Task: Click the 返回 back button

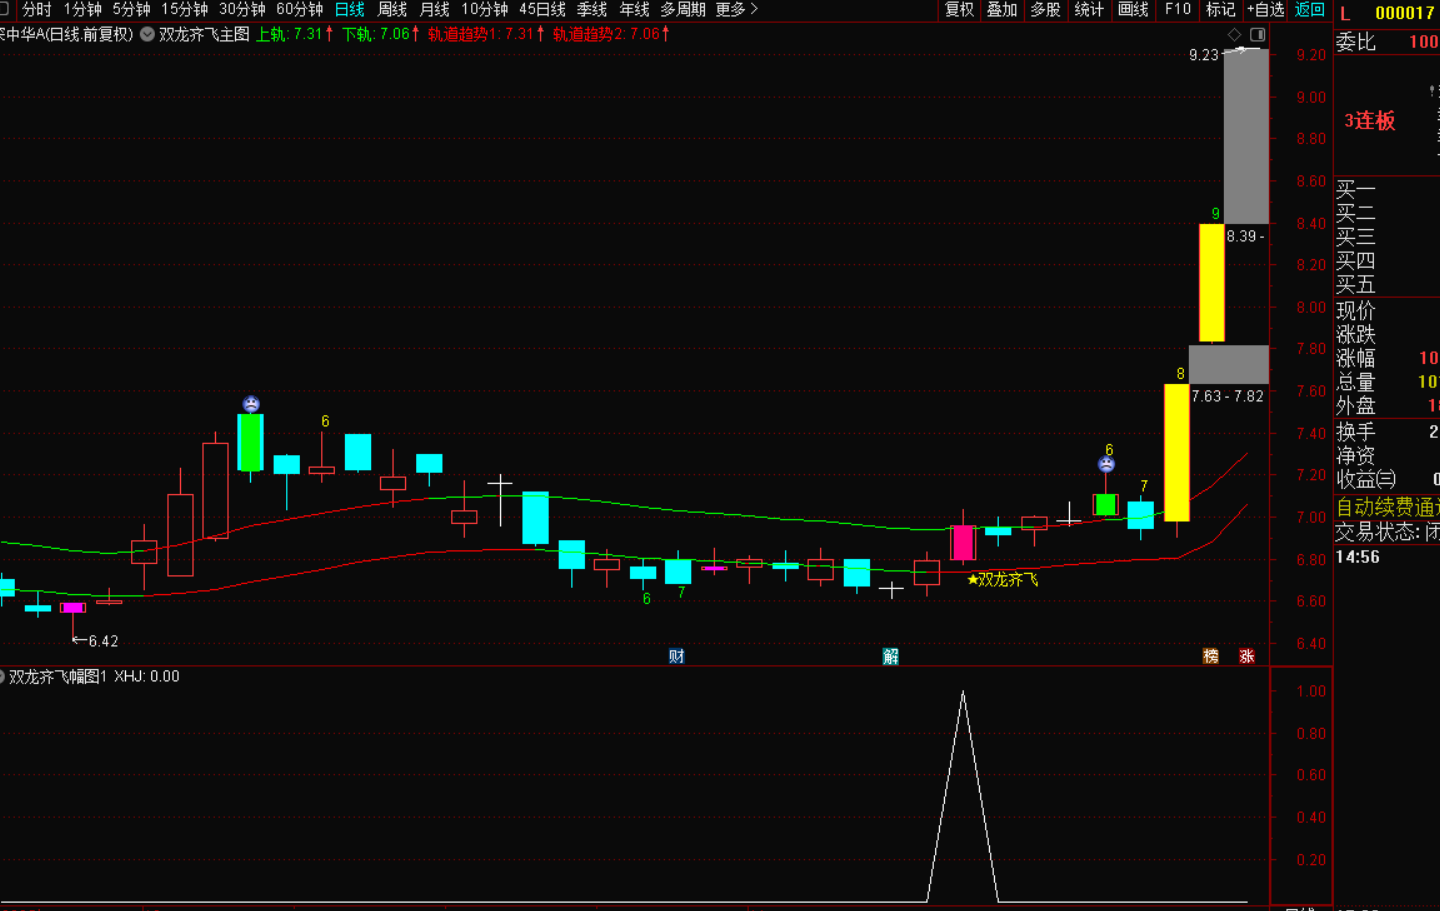Action: pos(1309,9)
